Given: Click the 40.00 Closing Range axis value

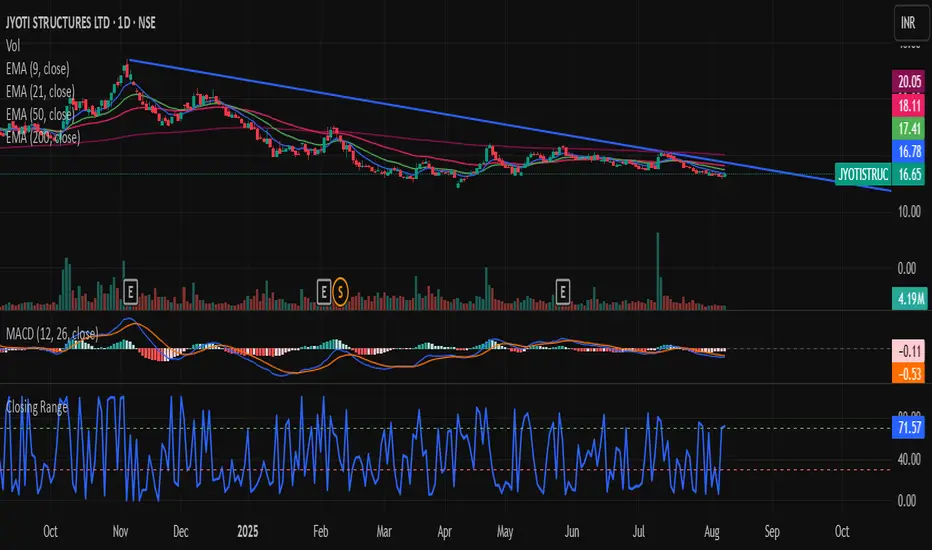Looking at the screenshot, I should tap(909, 460).
